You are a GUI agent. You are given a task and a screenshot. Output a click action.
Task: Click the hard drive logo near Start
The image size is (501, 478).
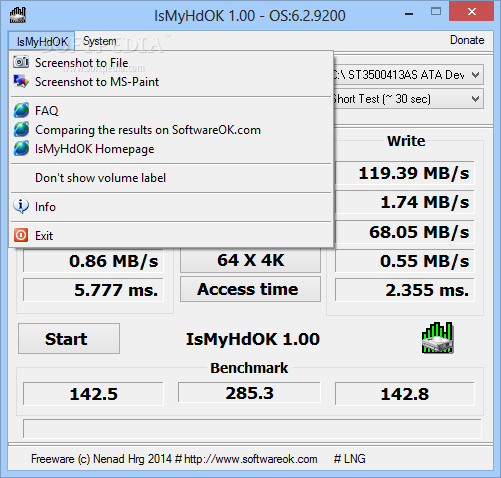click(437, 338)
